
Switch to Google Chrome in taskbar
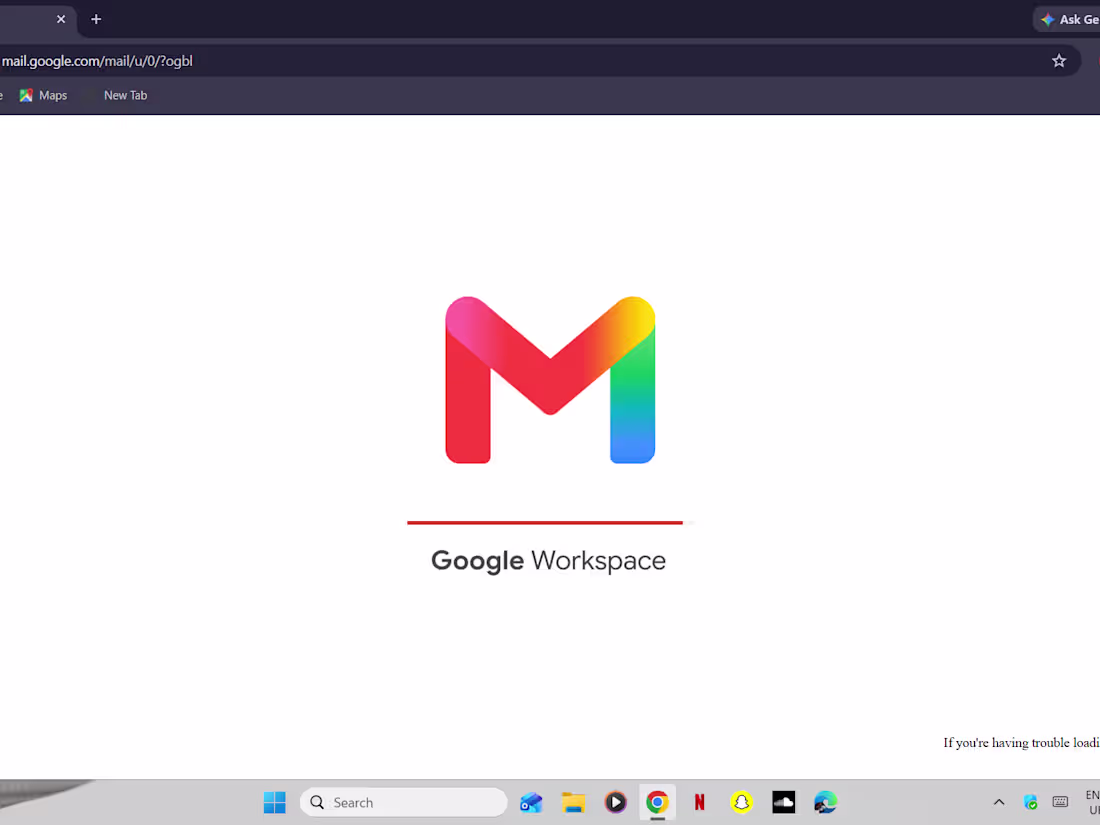coord(657,802)
